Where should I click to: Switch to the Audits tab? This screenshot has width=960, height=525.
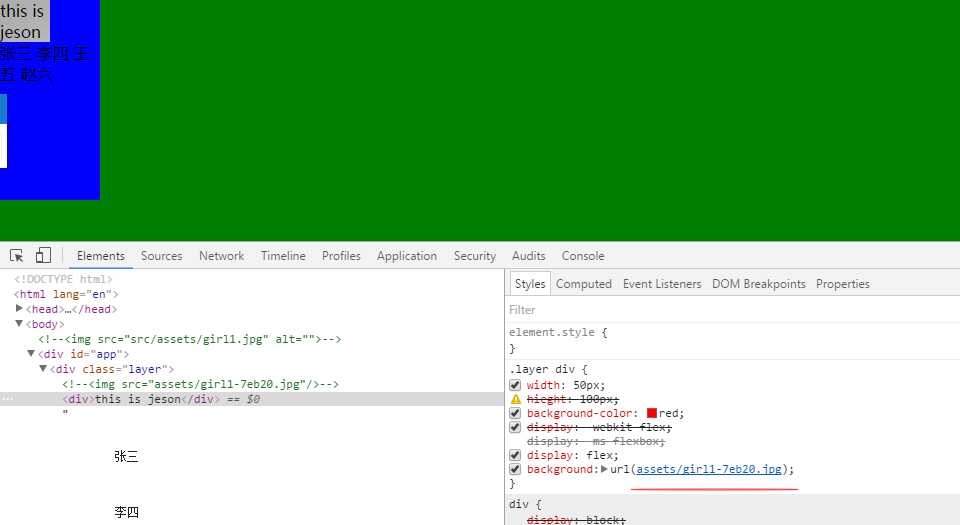528,256
